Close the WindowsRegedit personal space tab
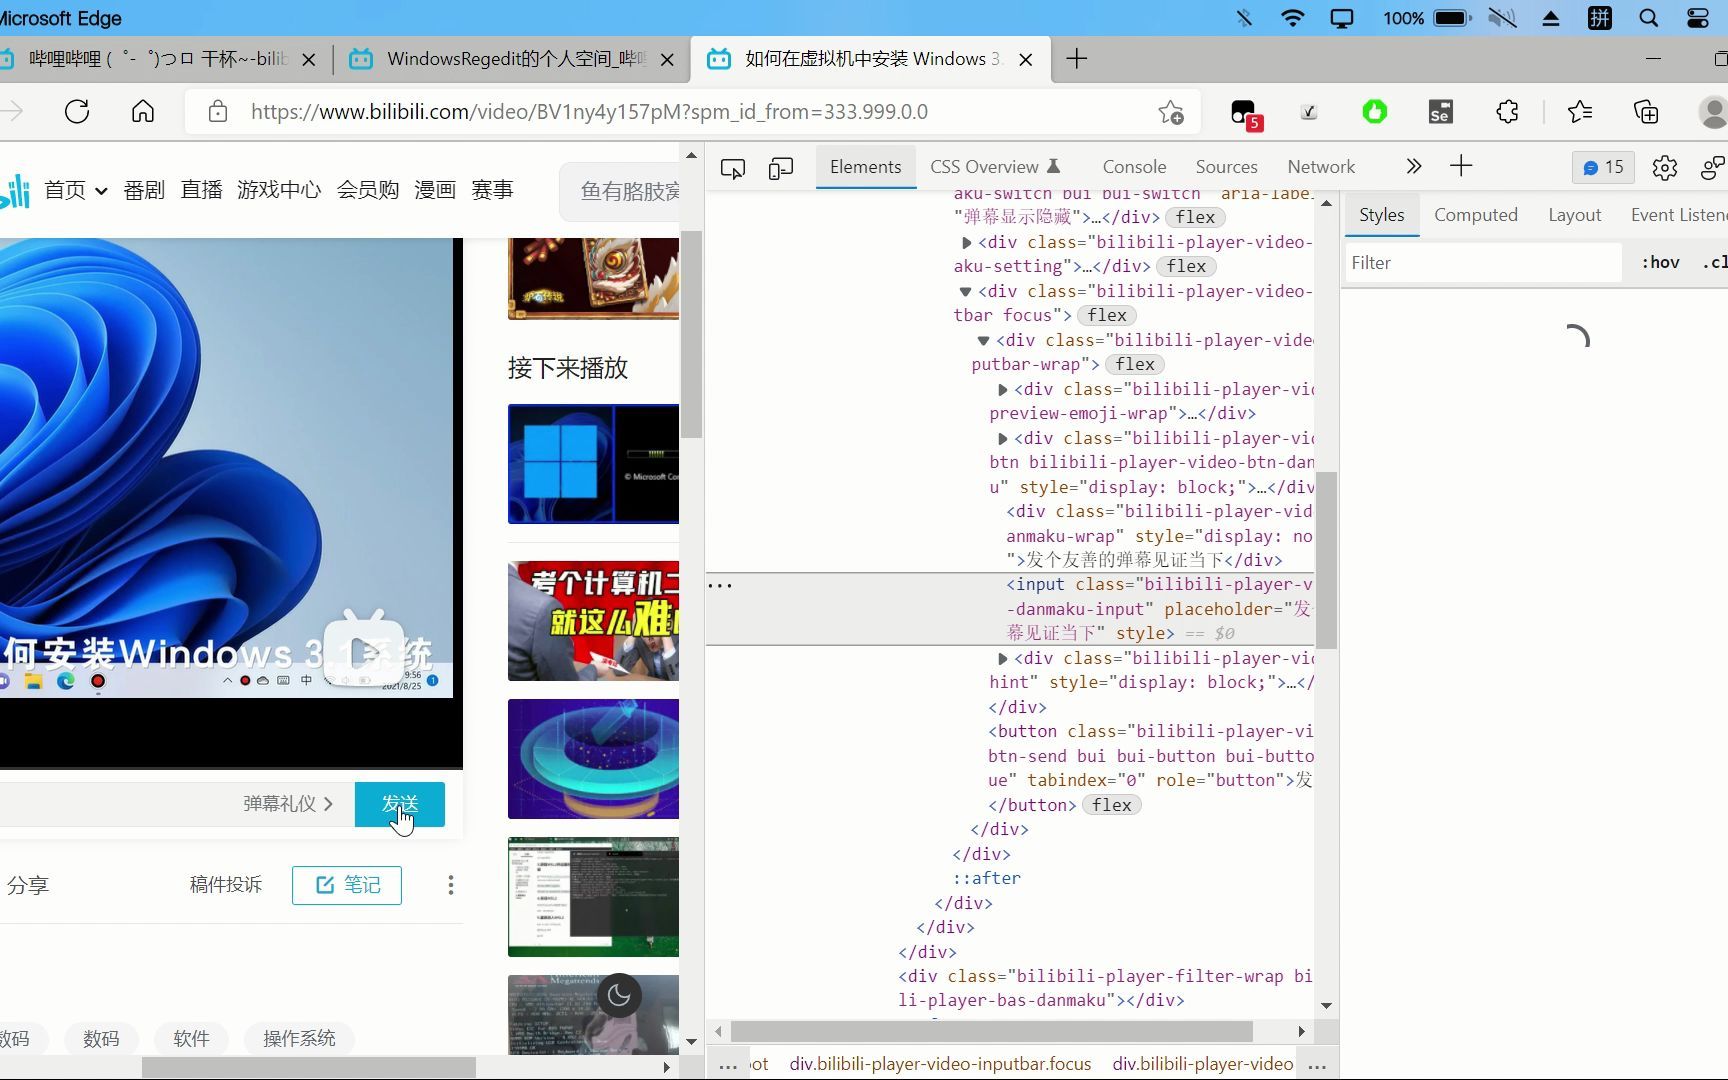This screenshot has width=1728, height=1080. [668, 60]
